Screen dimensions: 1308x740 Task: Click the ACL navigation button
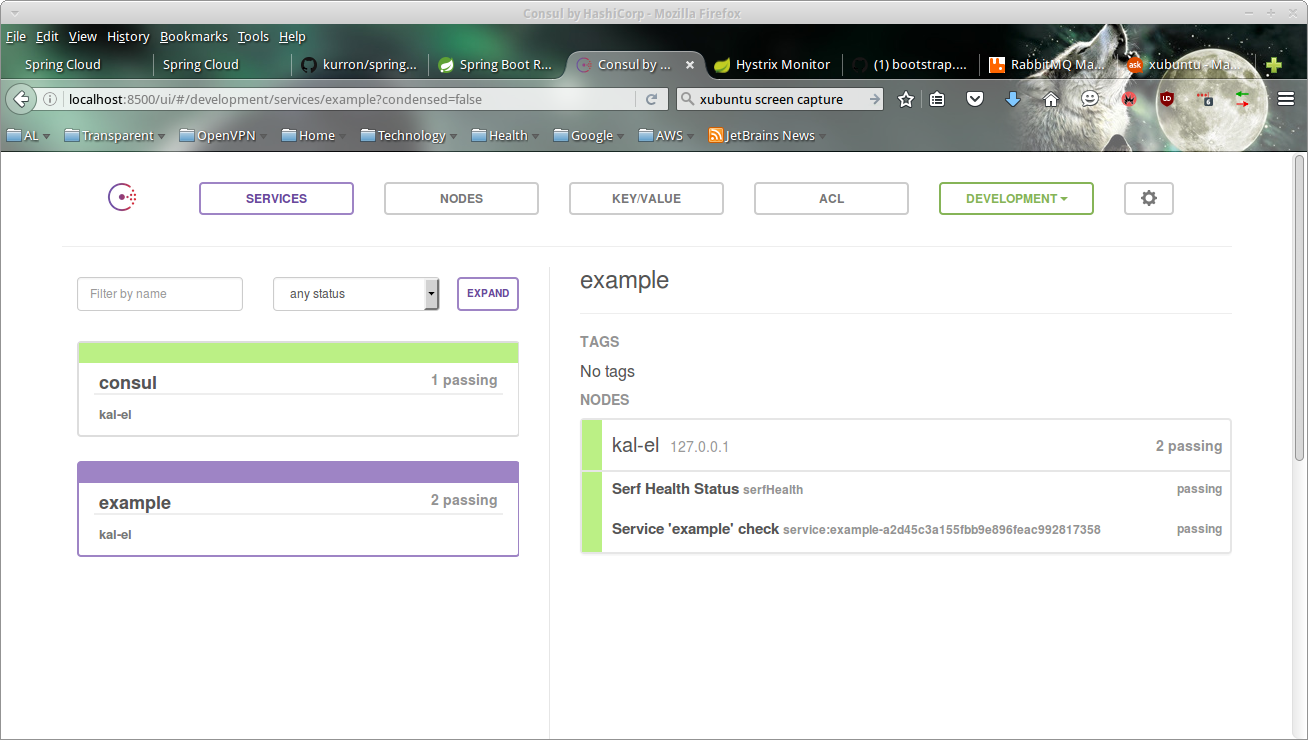(x=831, y=198)
